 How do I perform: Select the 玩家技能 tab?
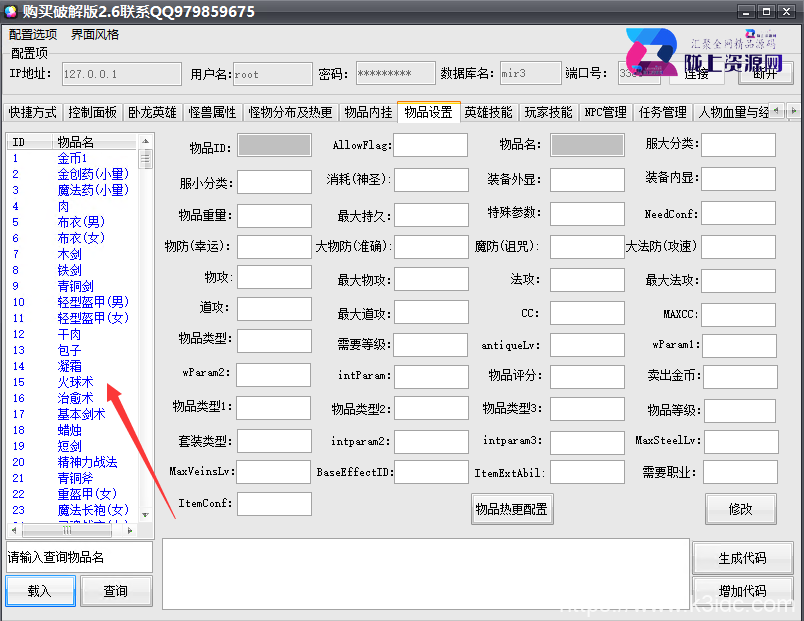pyautogui.click(x=548, y=112)
